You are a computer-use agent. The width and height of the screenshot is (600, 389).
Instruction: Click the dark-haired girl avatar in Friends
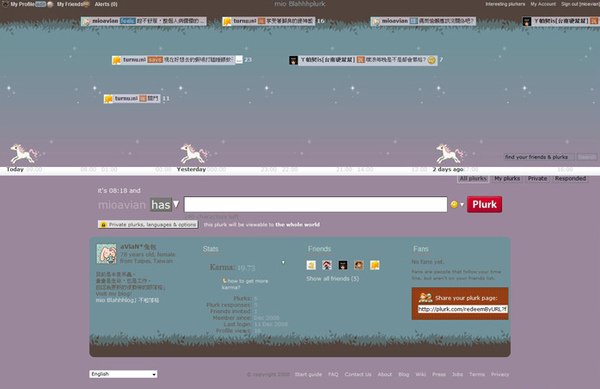point(327,265)
